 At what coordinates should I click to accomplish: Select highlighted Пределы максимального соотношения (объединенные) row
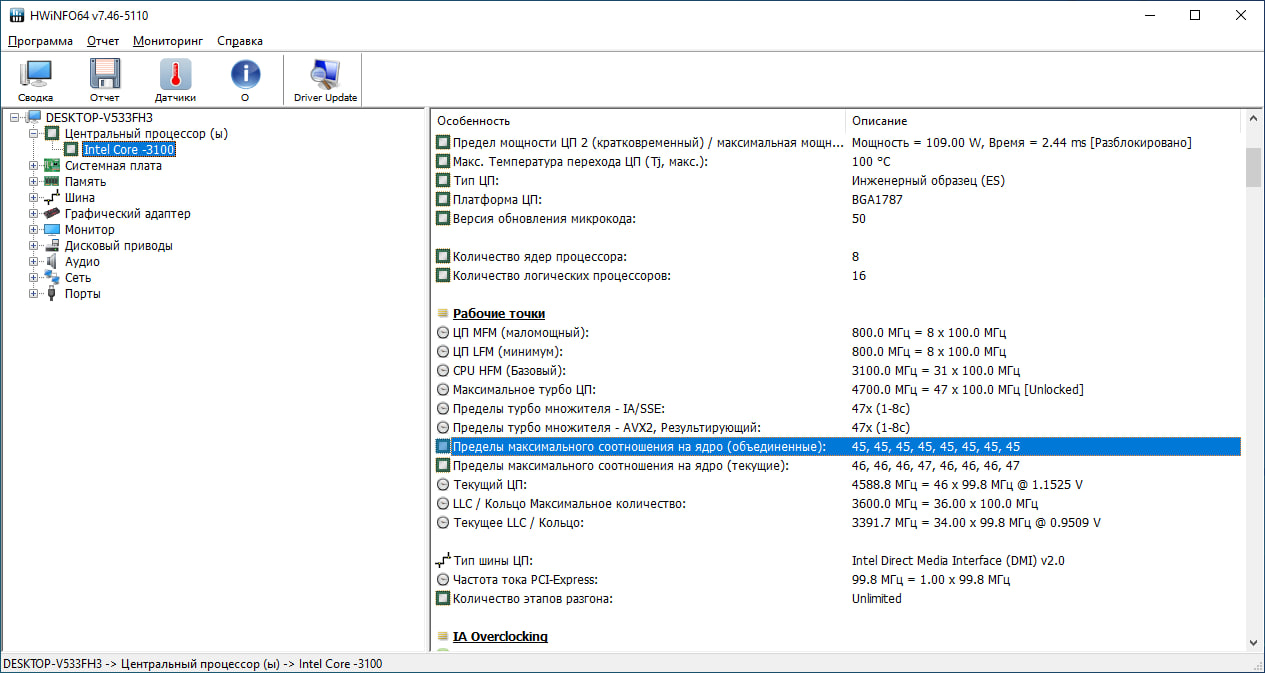pyautogui.click(x=838, y=447)
